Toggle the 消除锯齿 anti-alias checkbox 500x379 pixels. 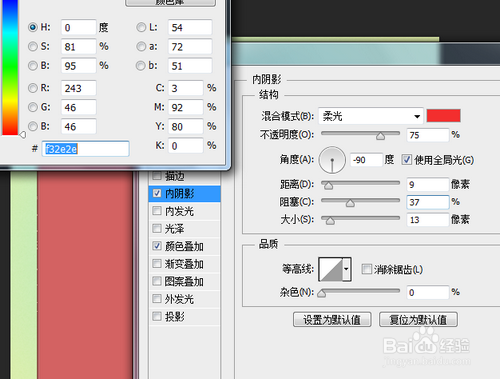click(x=367, y=269)
